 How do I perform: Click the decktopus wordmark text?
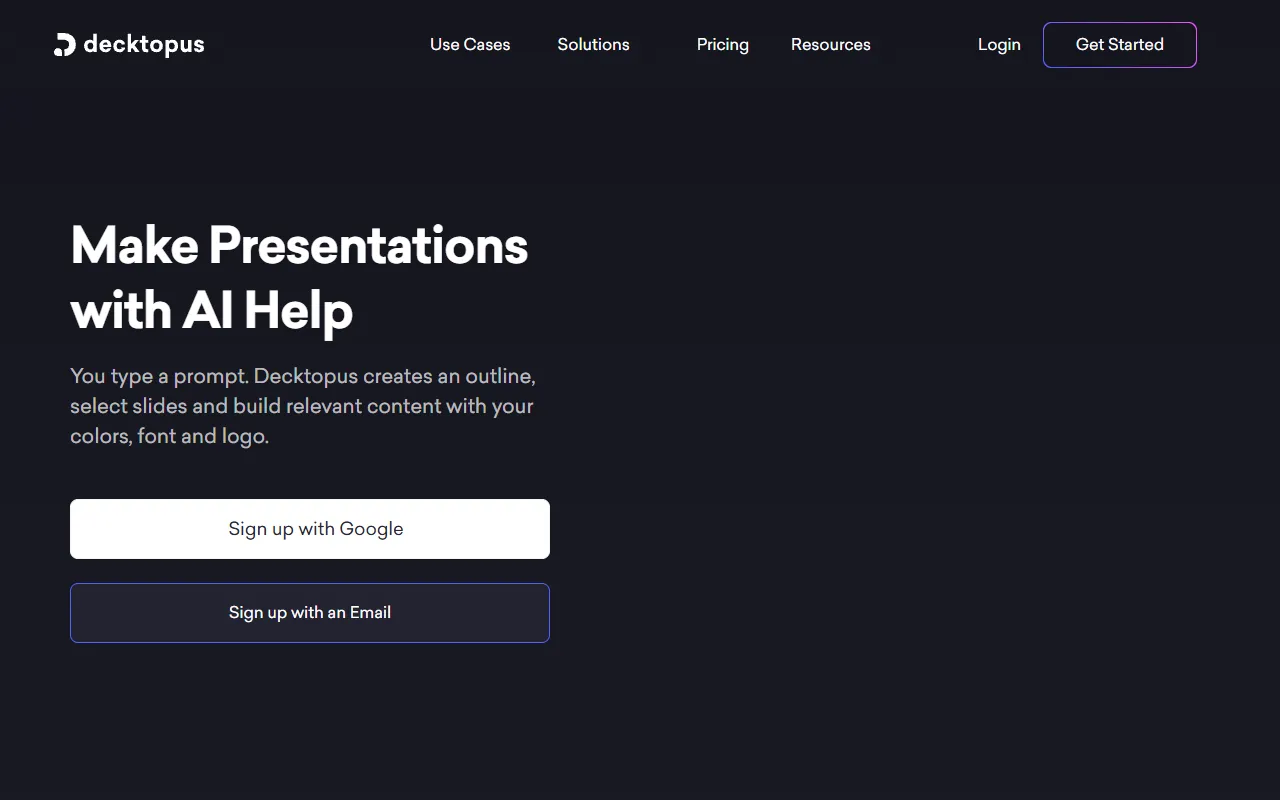coord(144,45)
